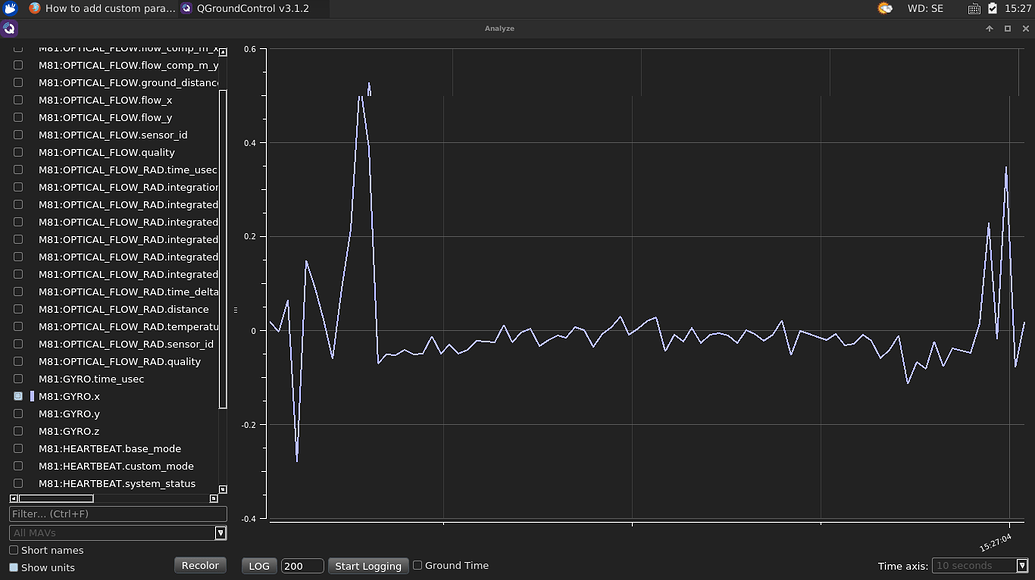Check the M81:GYRO.y parameter
Viewport: 1035px width, 580px height.
point(16,413)
